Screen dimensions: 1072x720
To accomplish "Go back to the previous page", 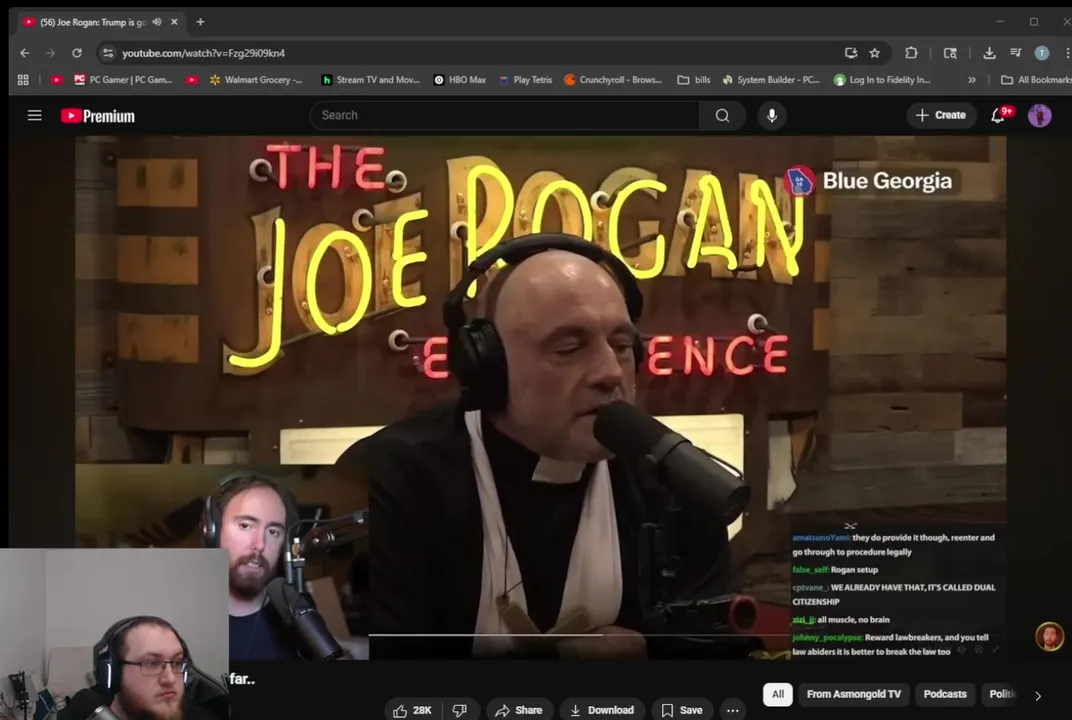I will [x=25, y=53].
